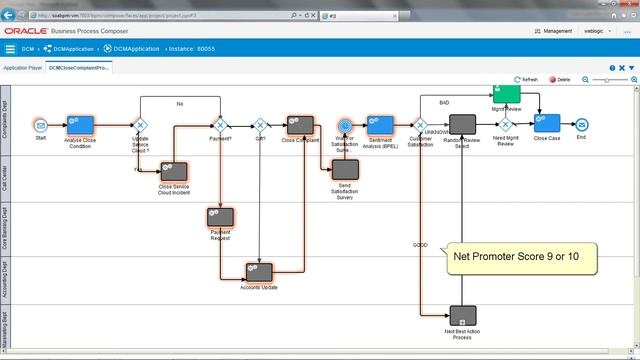
Task: Click the 'Instance: 80055' breadcrumb text
Action: pos(191,49)
